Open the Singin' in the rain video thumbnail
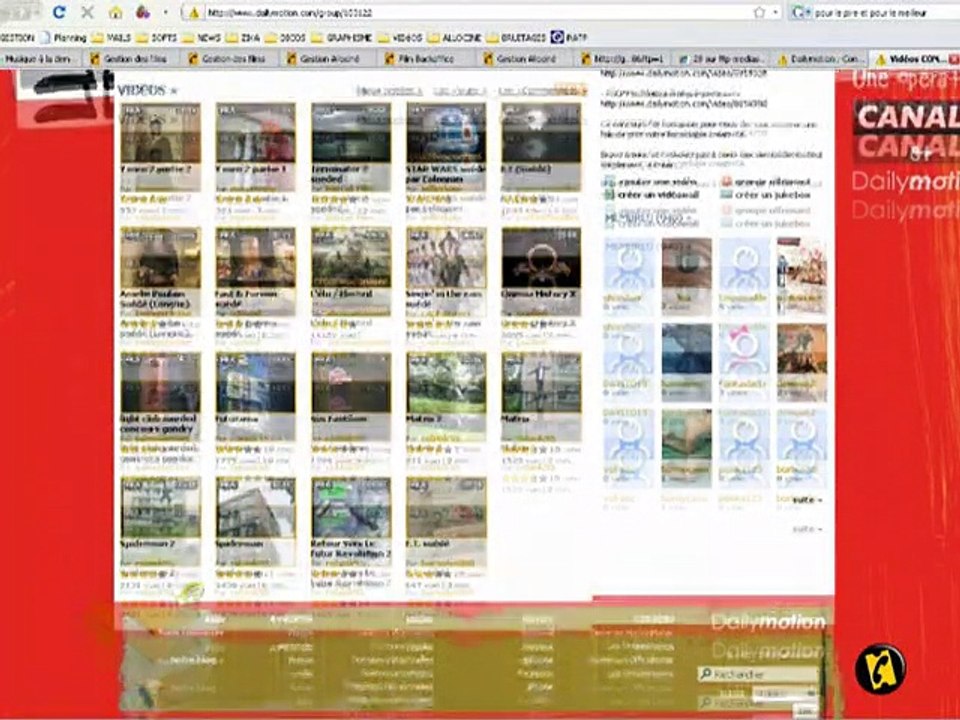The image size is (960, 720). [446, 258]
